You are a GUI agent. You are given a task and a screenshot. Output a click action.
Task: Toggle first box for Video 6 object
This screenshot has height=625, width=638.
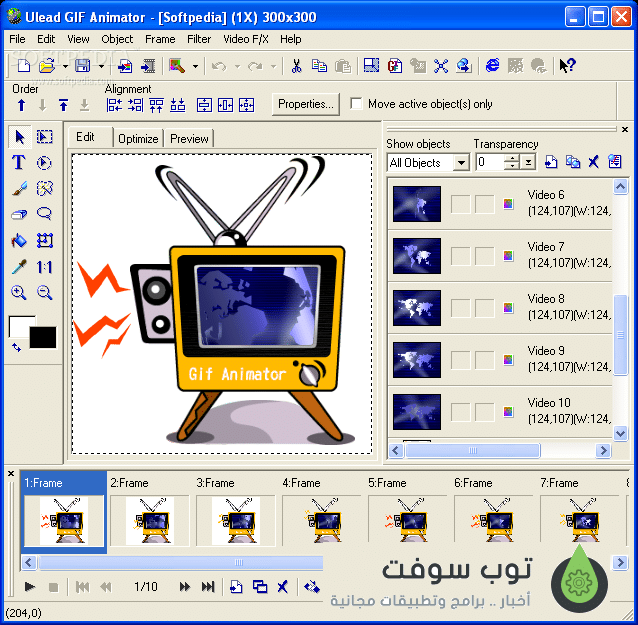[461, 204]
